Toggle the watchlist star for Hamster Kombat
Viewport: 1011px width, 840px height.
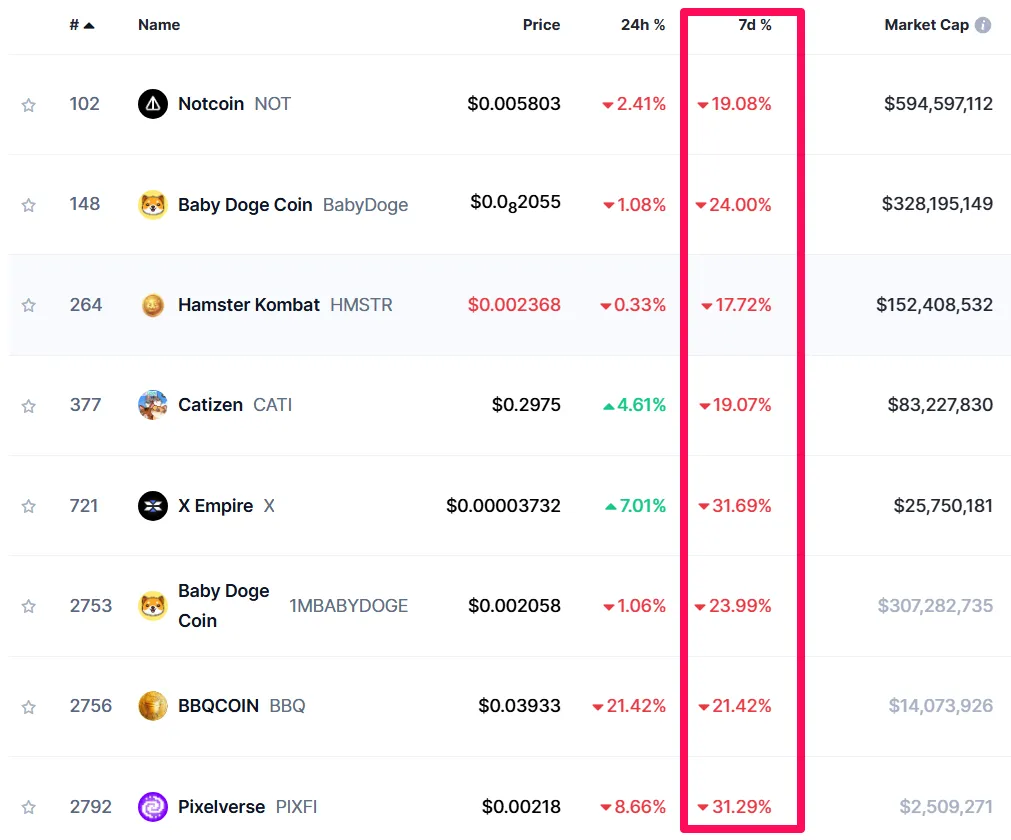pyautogui.click(x=28, y=305)
